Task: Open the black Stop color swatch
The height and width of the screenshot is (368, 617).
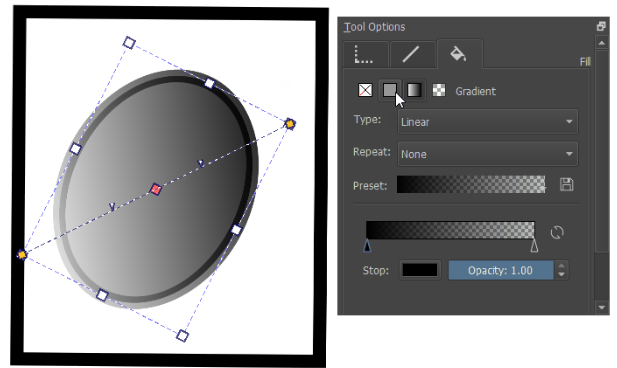Action: click(419, 270)
